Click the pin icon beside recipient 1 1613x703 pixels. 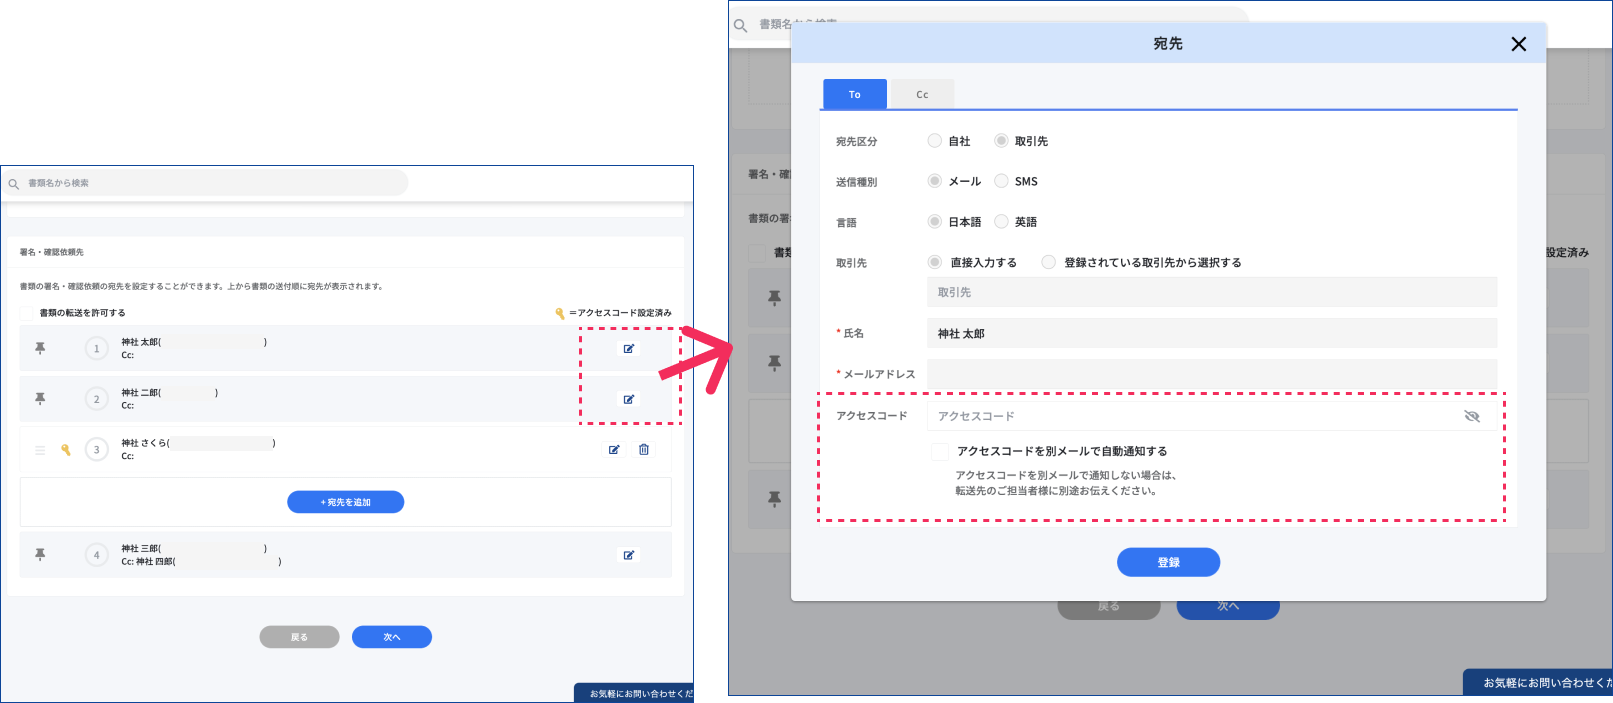click(x=40, y=348)
